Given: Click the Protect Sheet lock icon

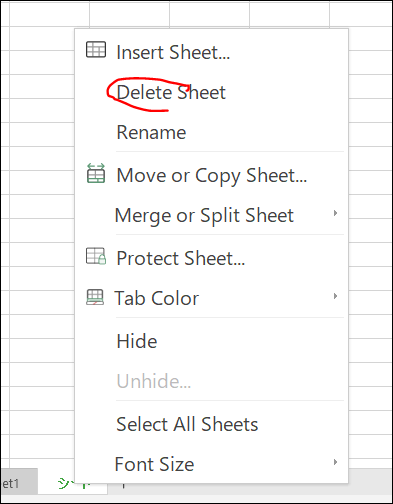Looking at the screenshot, I should pyautogui.click(x=96, y=256).
